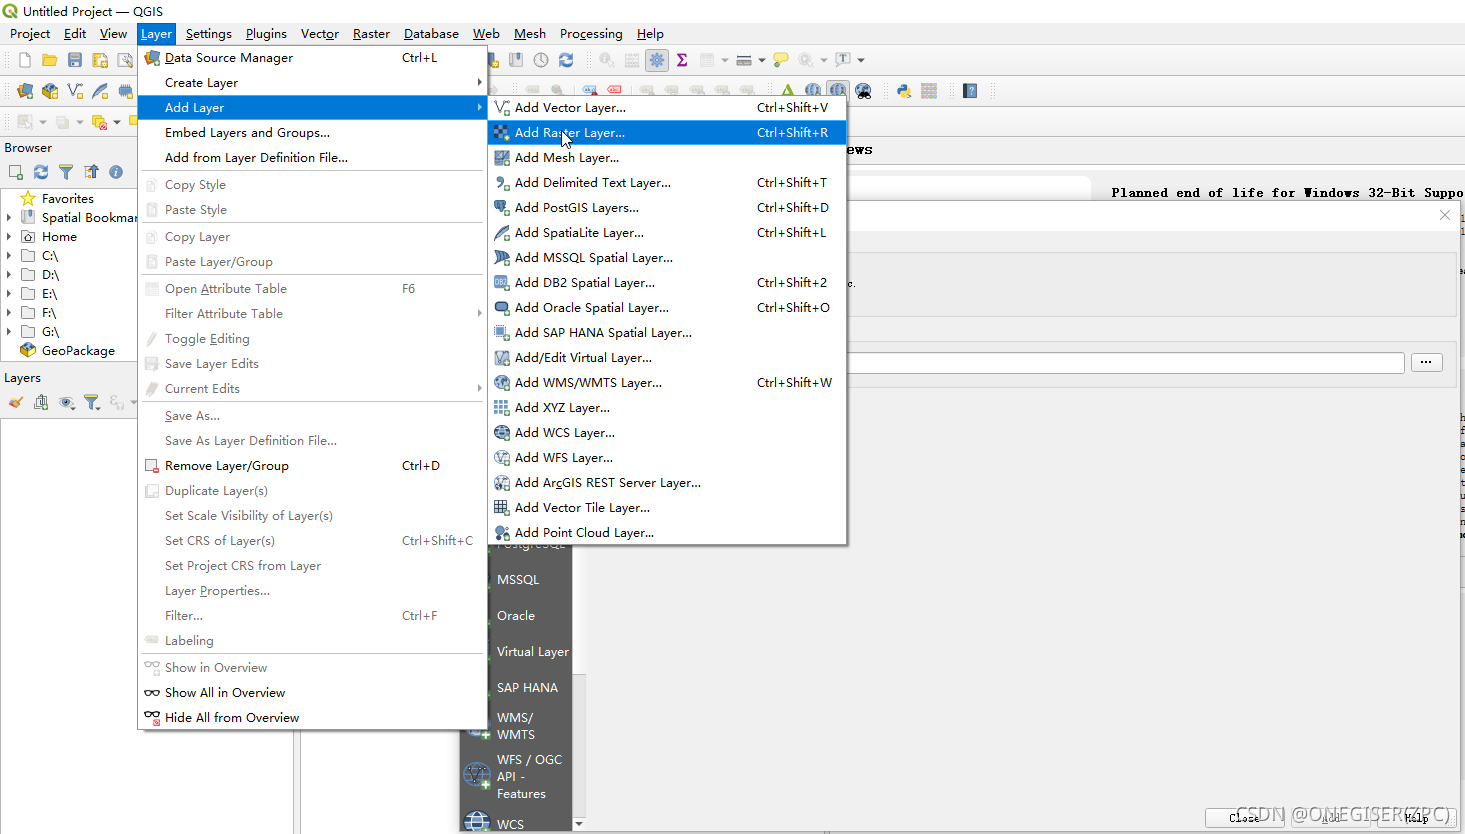The height and width of the screenshot is (834, 1465).
Task: Click the New GeoPackage Layer icon
Action: click(x=50, y=91)
